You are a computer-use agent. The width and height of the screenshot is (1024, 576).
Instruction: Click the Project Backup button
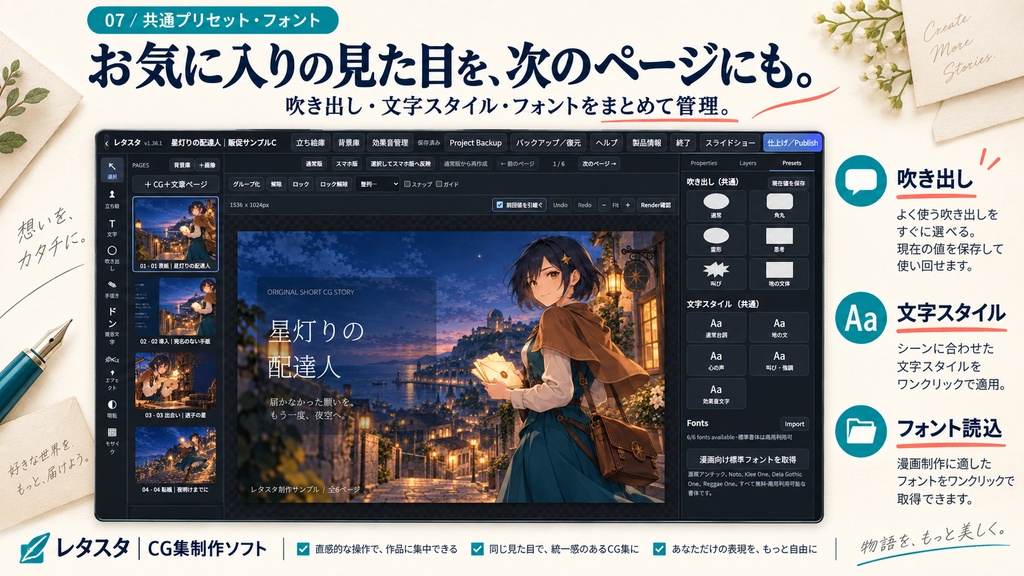pos(475,143)
